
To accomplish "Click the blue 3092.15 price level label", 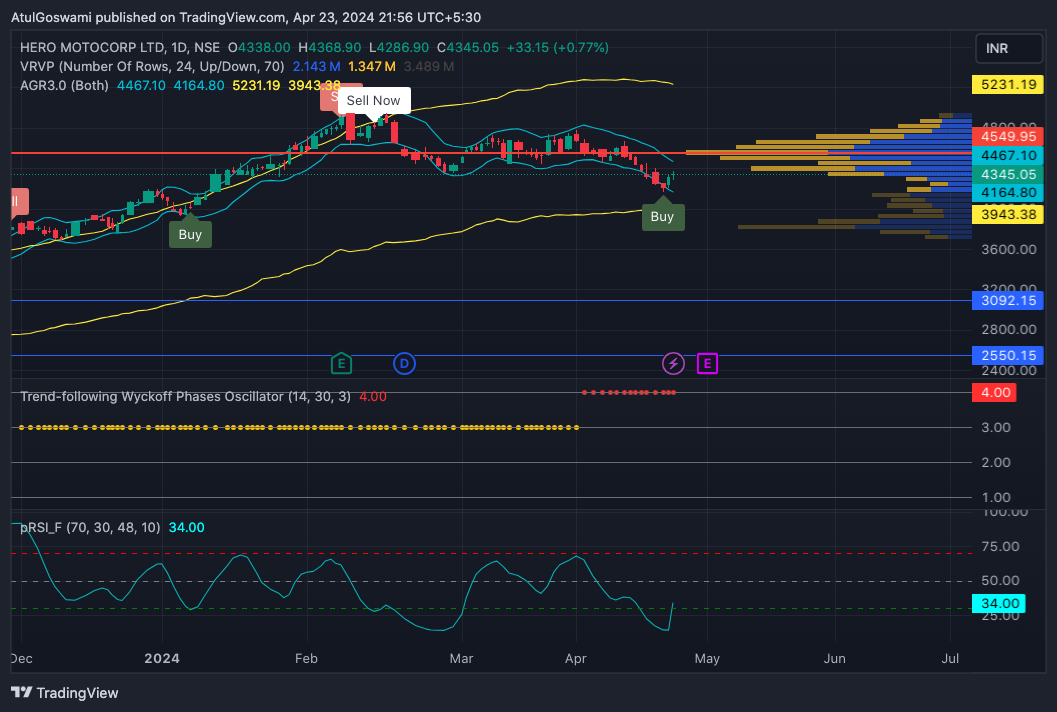I will coord(1008,300).
